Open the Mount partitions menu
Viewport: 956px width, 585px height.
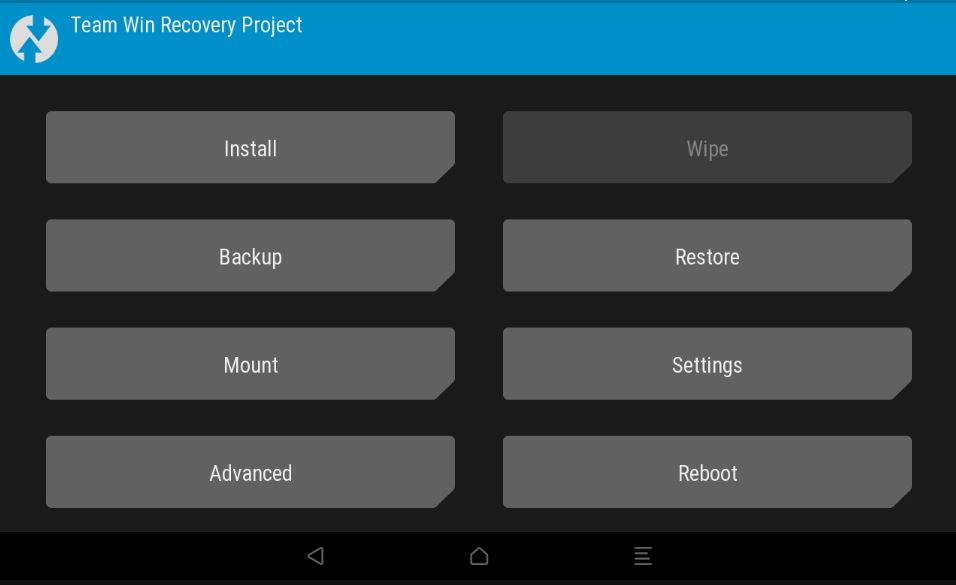pos(250,364)
